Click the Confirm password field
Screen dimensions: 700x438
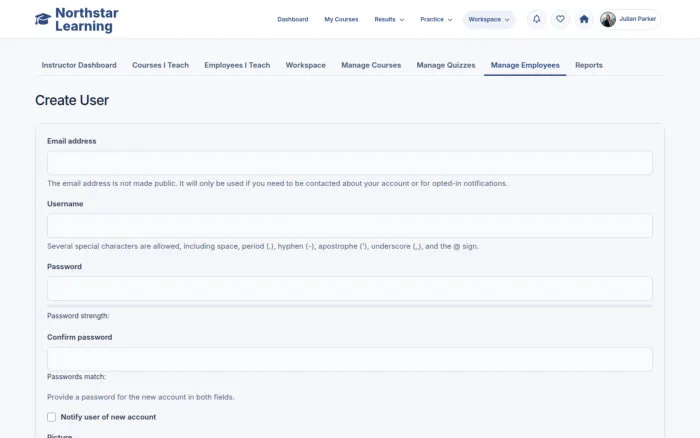(350, 359)
